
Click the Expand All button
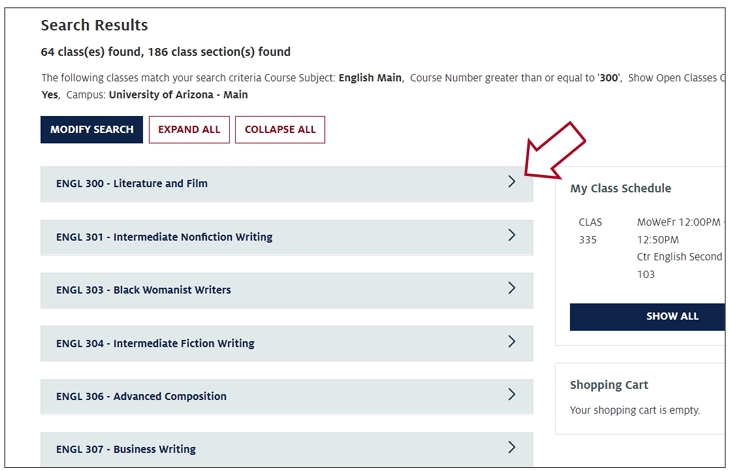(x=189, y=130)
